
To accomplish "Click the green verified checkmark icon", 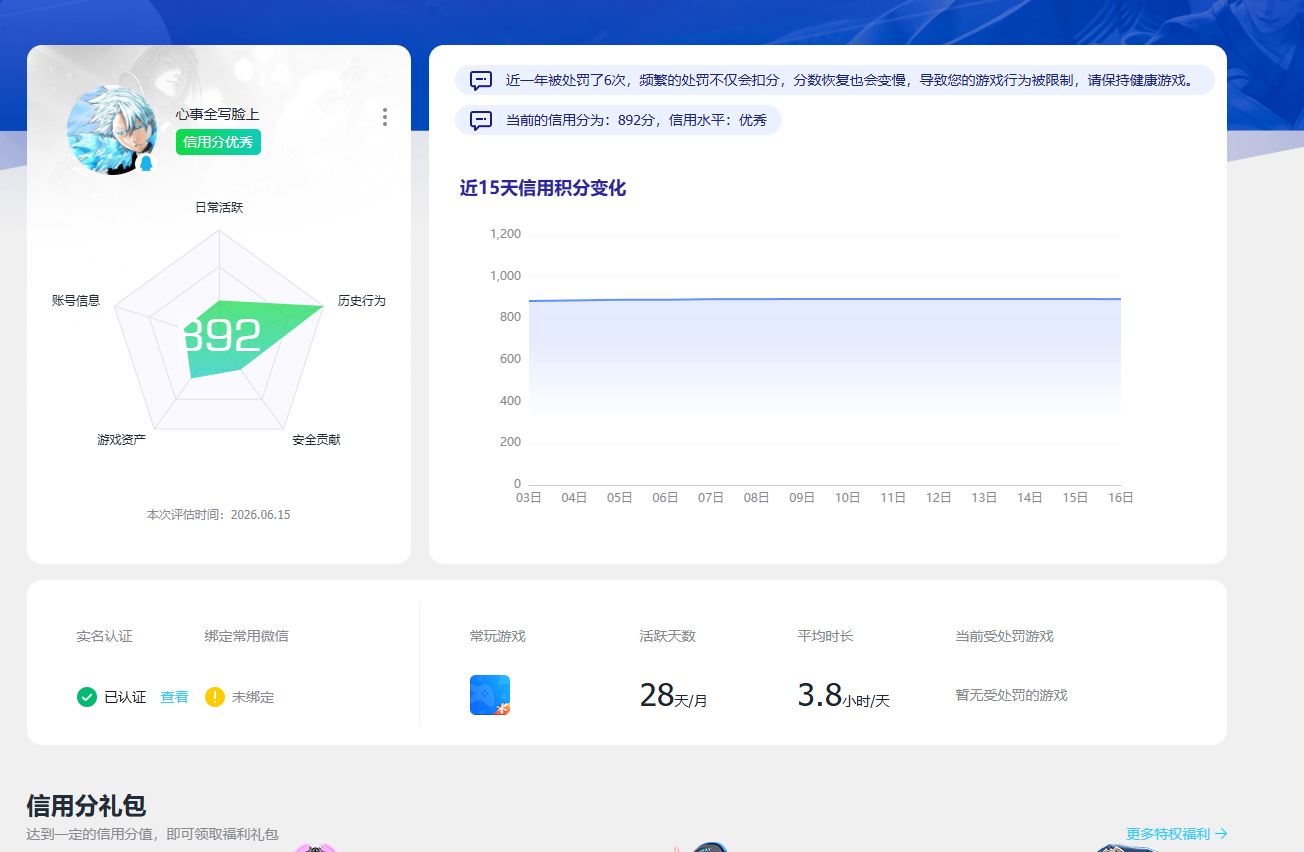I will coord(87,697).
